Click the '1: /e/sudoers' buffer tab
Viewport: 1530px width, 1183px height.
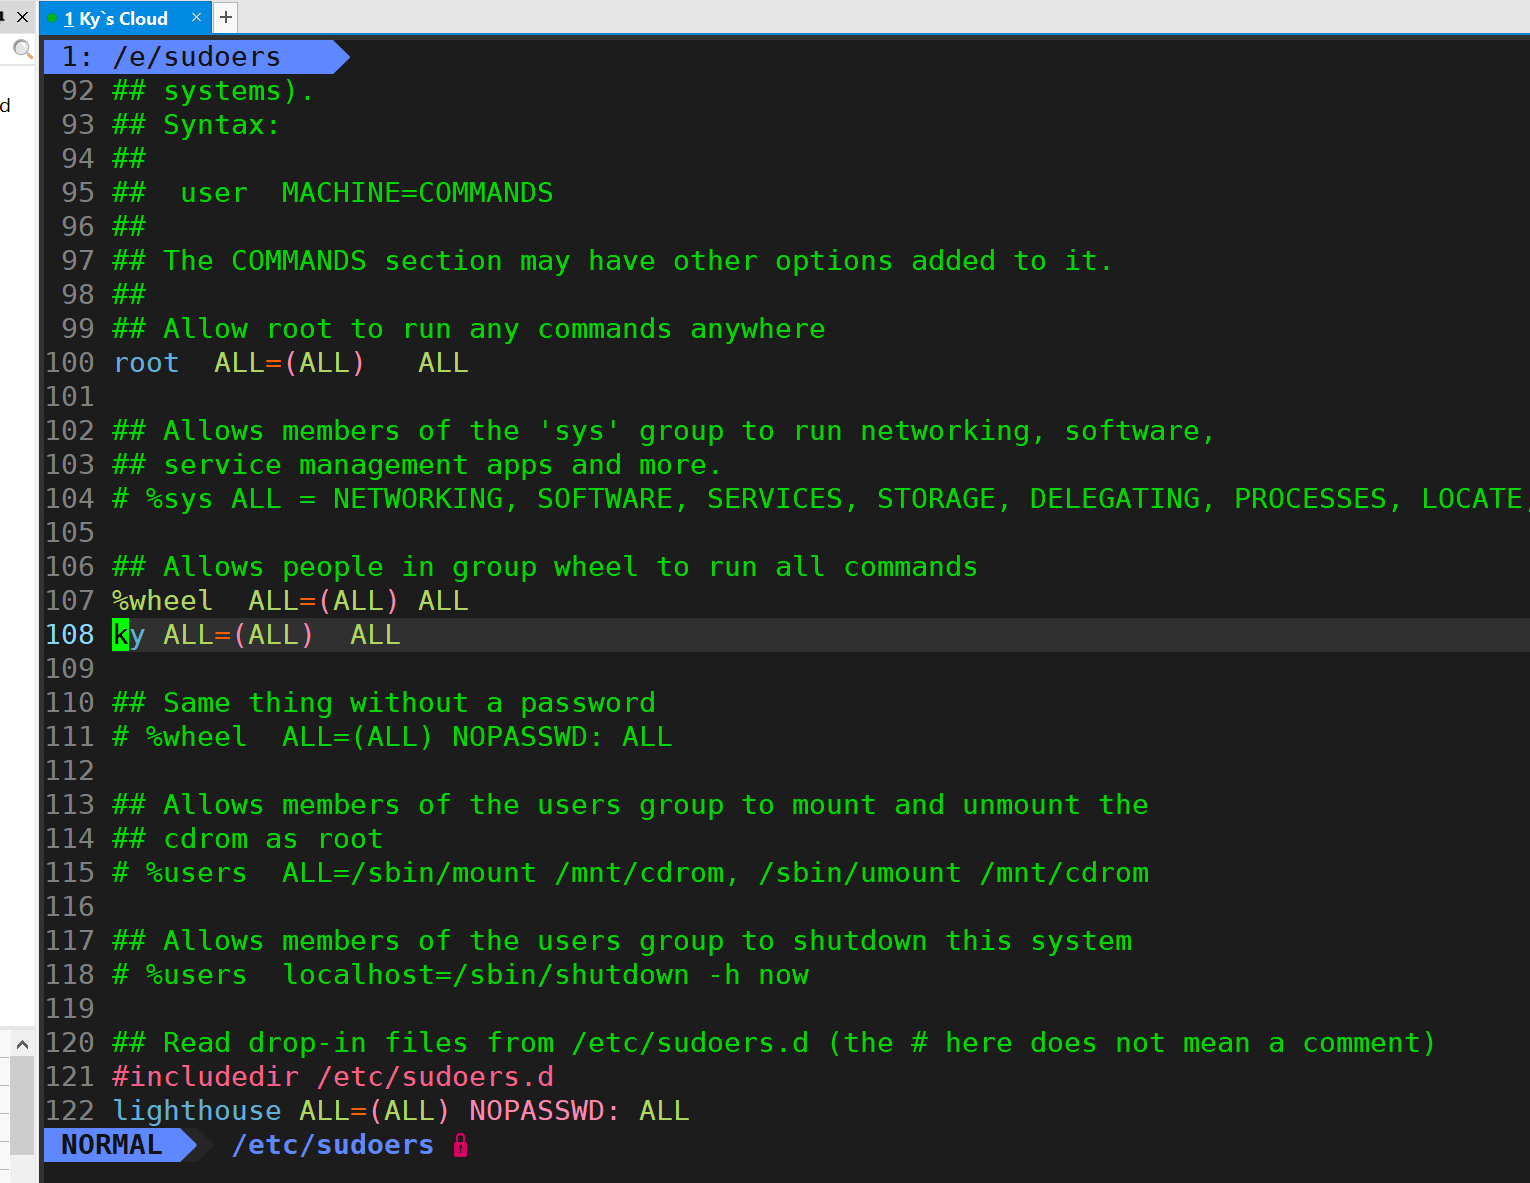tap(196, 57)
